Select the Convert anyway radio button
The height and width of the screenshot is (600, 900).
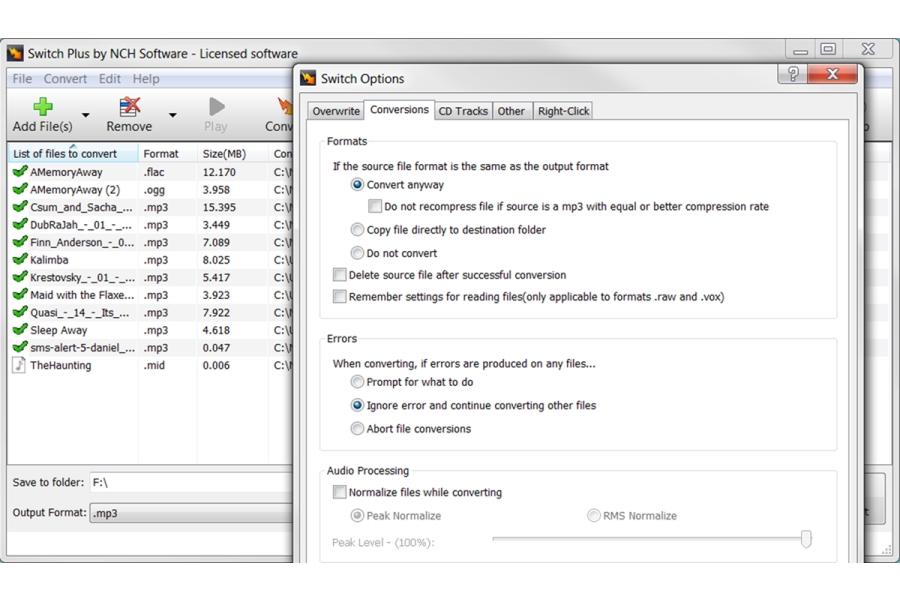coord(357,184)
